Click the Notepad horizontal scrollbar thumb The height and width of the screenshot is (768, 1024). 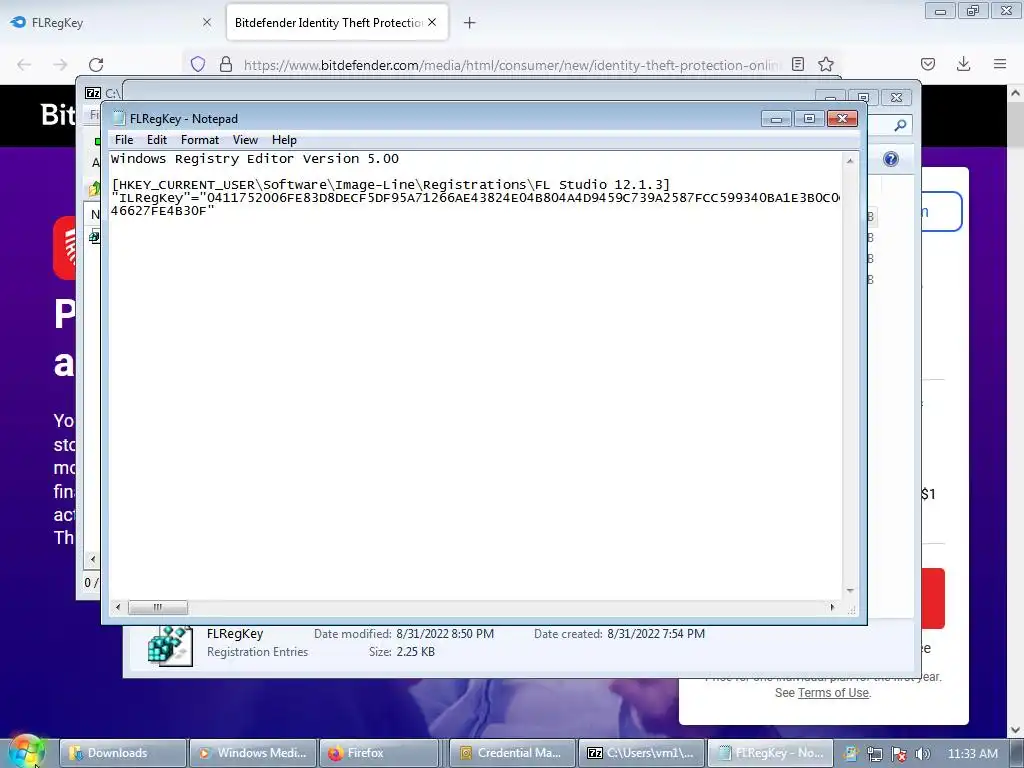[x=157, y=607]
